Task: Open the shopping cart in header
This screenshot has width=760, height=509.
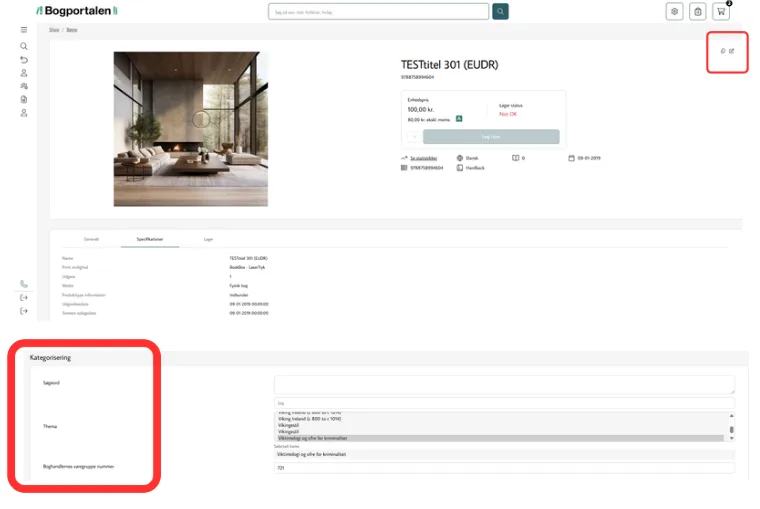Action: point(721,12)
